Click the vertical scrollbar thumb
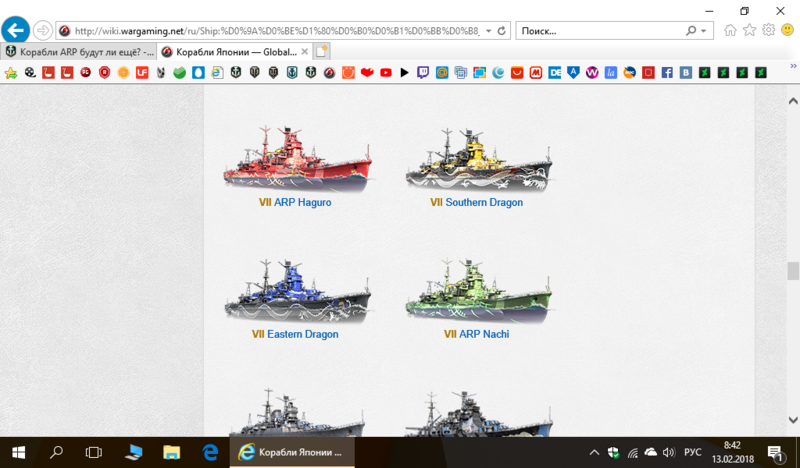The height and width of the screenshot is (468, 800). point(793,271)
